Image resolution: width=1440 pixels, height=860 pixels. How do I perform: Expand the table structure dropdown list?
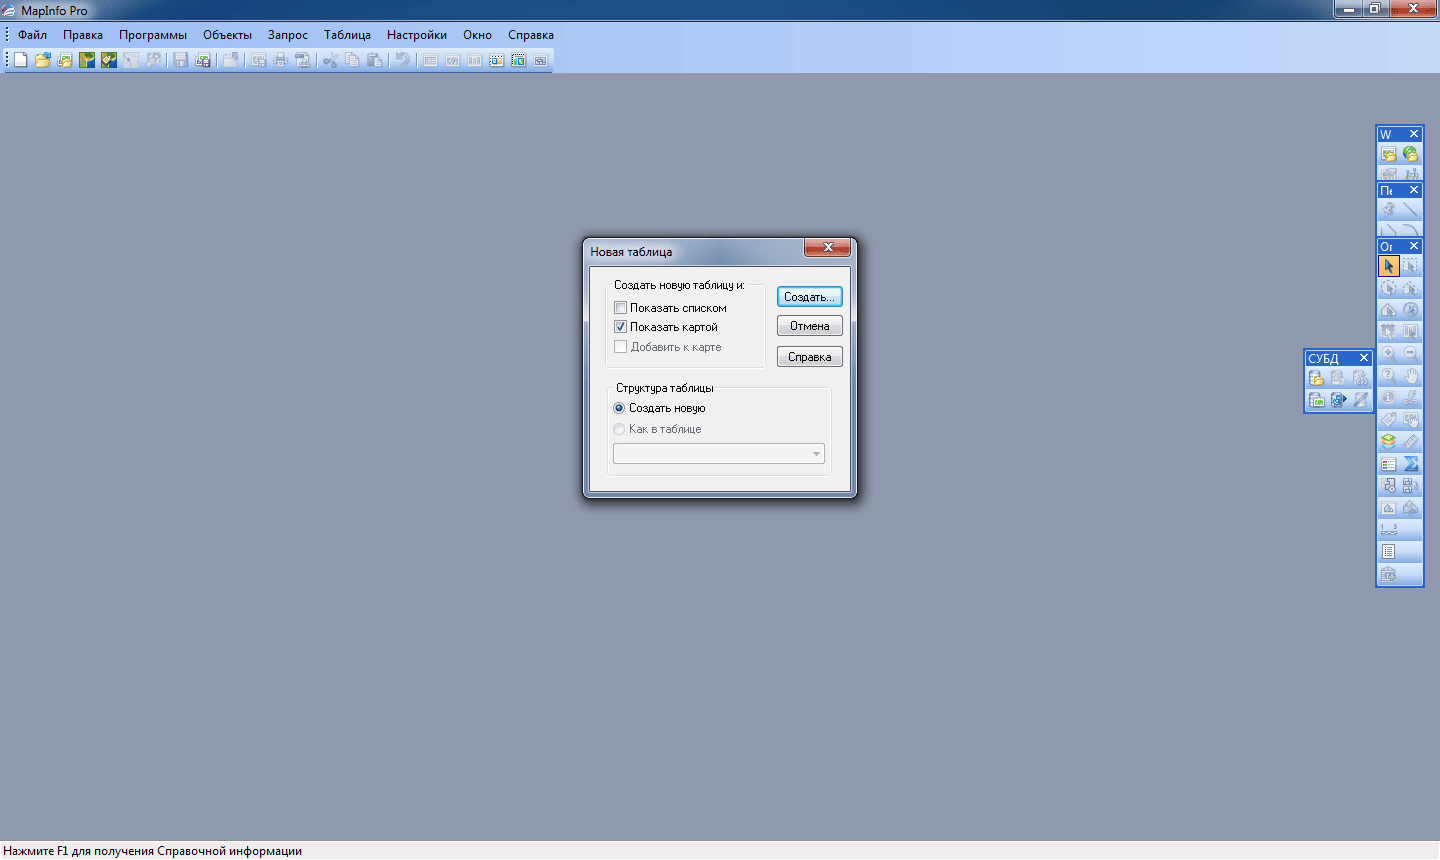pyautogui.click(x=816, y=454)
